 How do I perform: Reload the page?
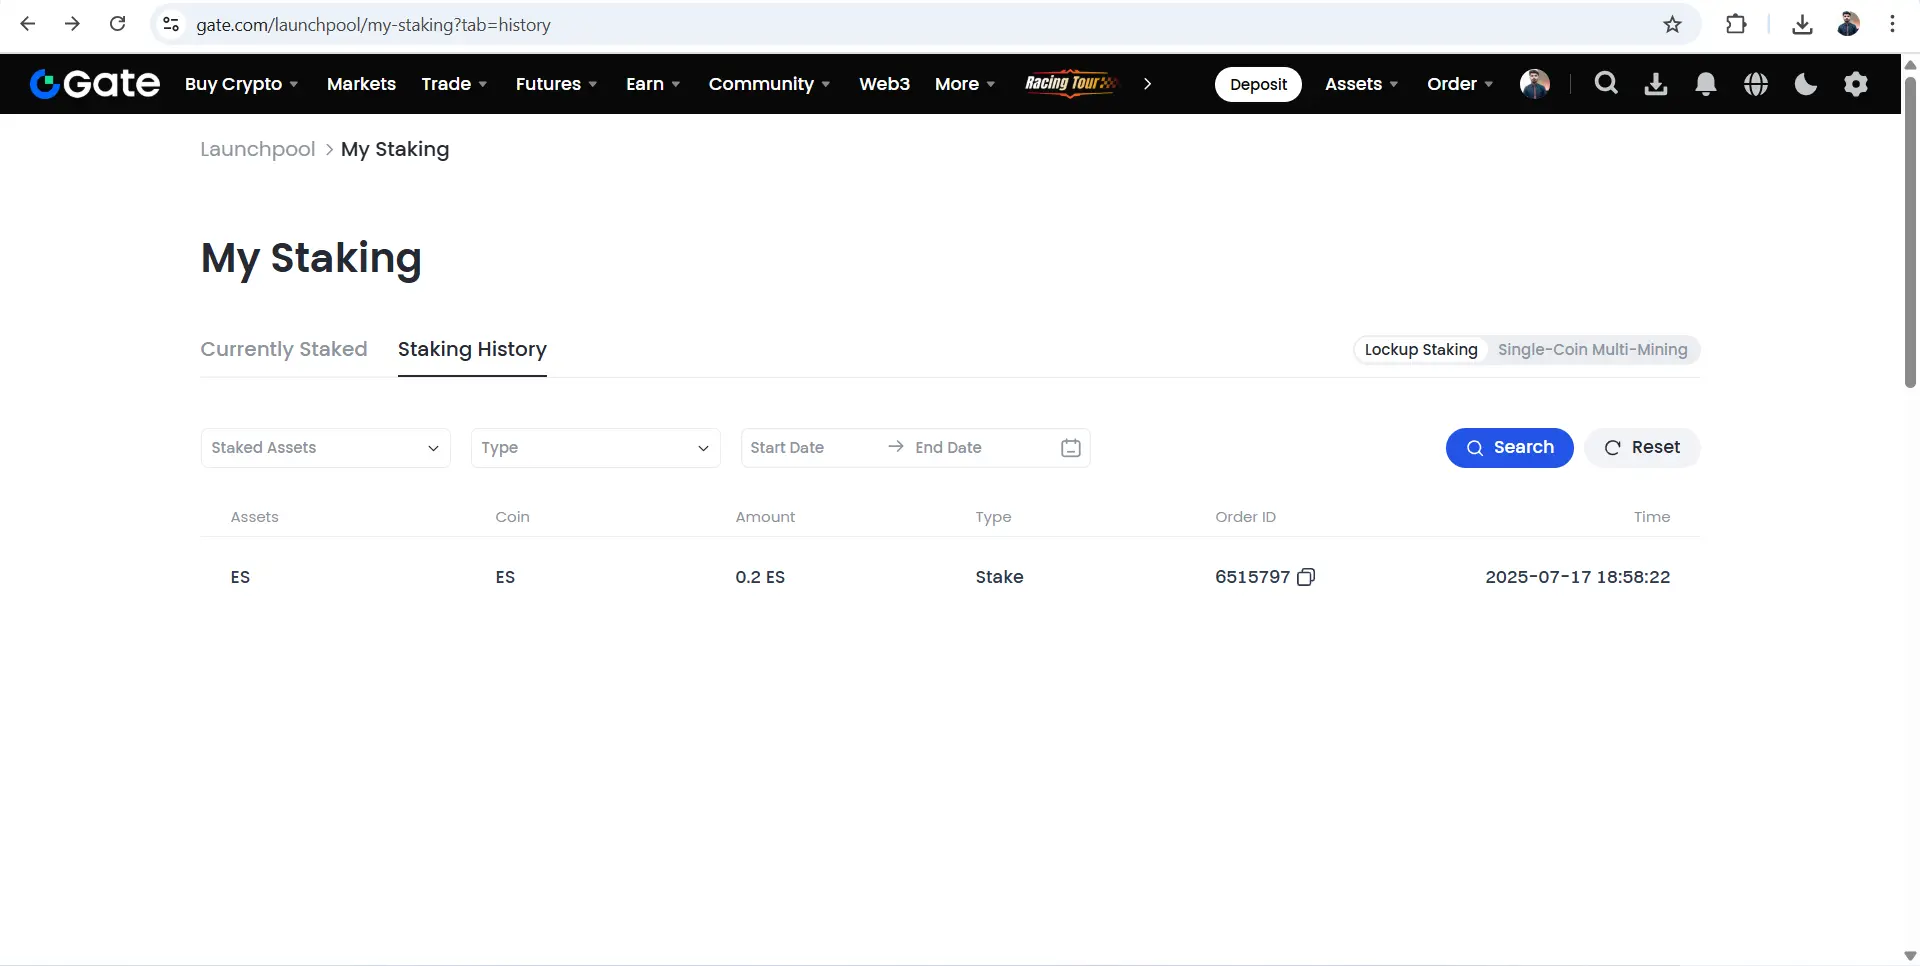pyautogui.click(x=117, y=24)
